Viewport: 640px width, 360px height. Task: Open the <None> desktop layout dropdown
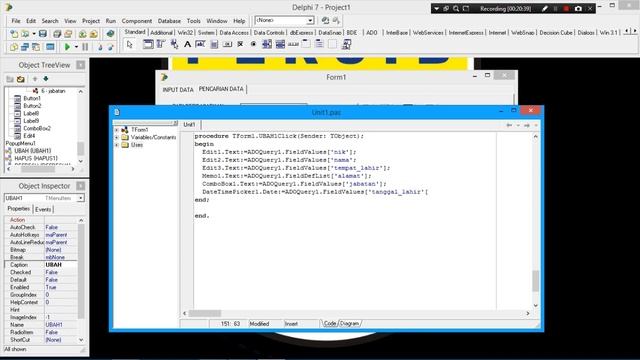pyautogui.click(x=310, y=20)
